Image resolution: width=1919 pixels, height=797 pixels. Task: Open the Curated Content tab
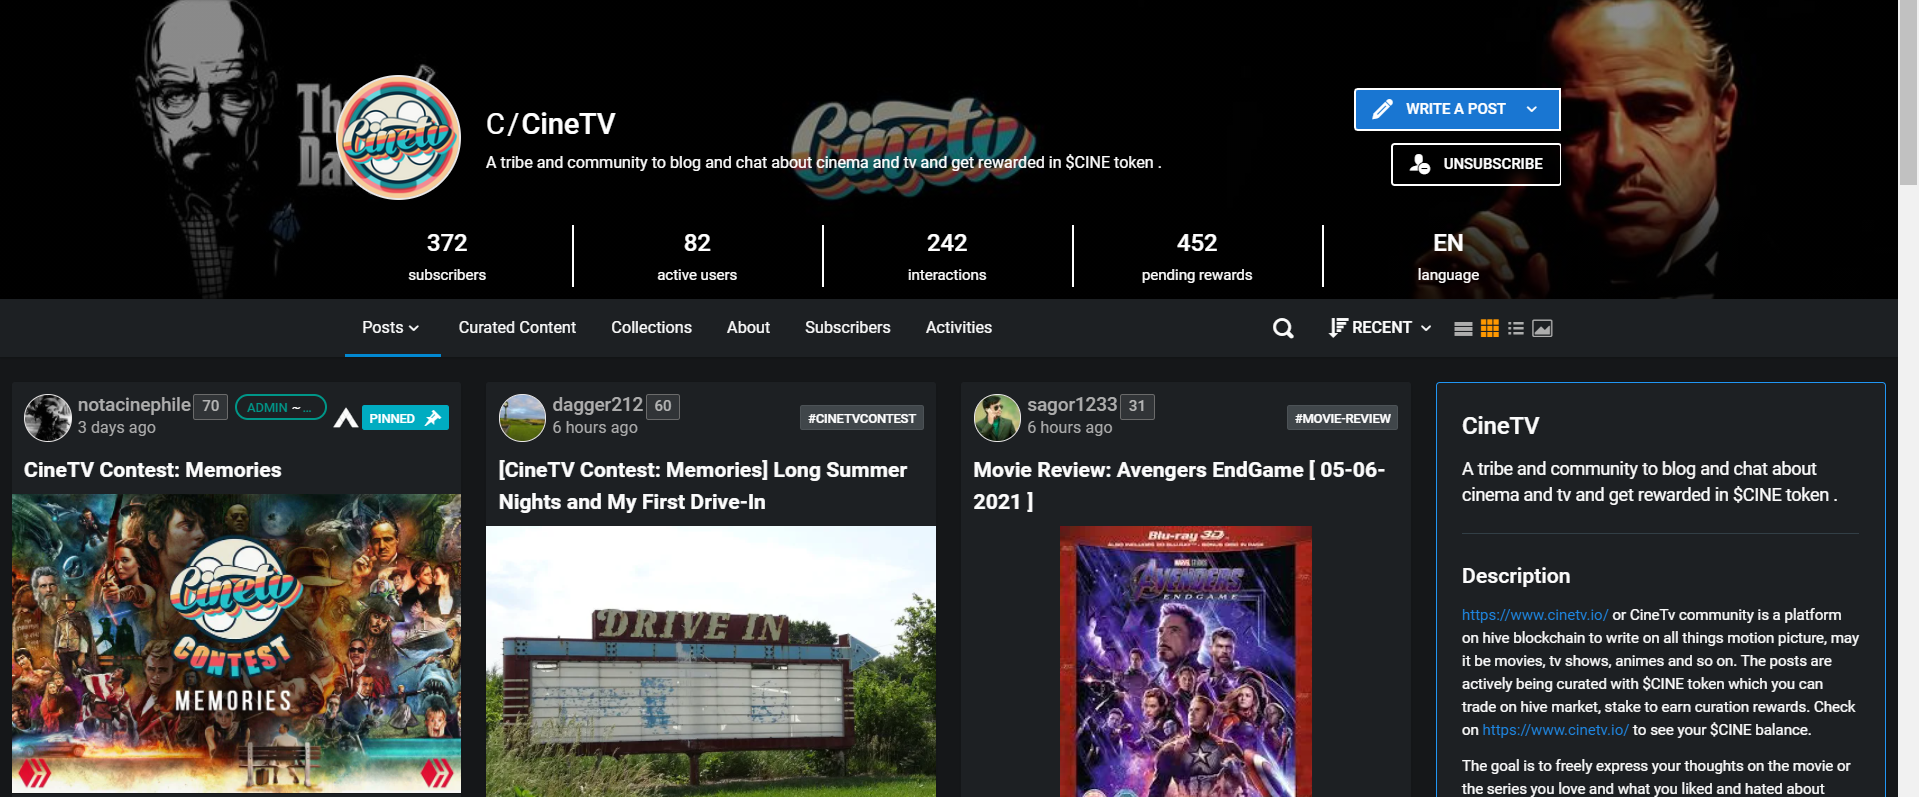click(x=517, y=328)
